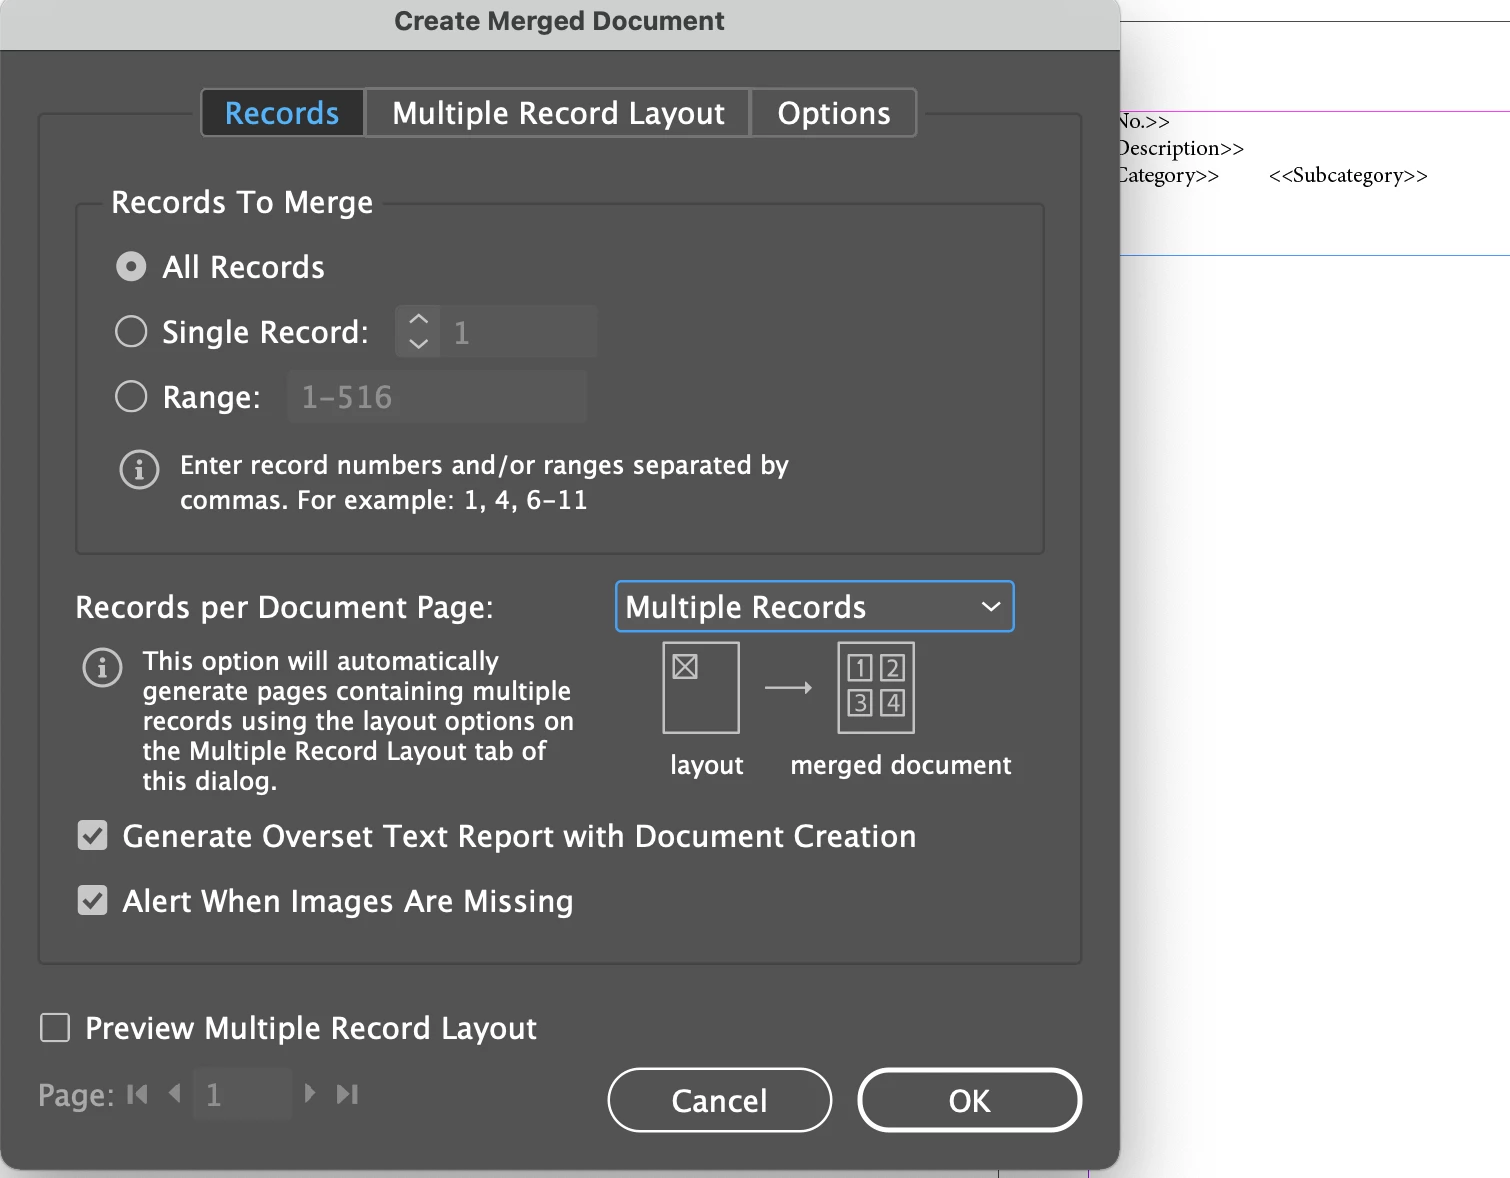Viewport: 1510px width, 1178px height.
Task: Click the <<Subcategory>> placeholder in the document
Action: (1348, 175)
